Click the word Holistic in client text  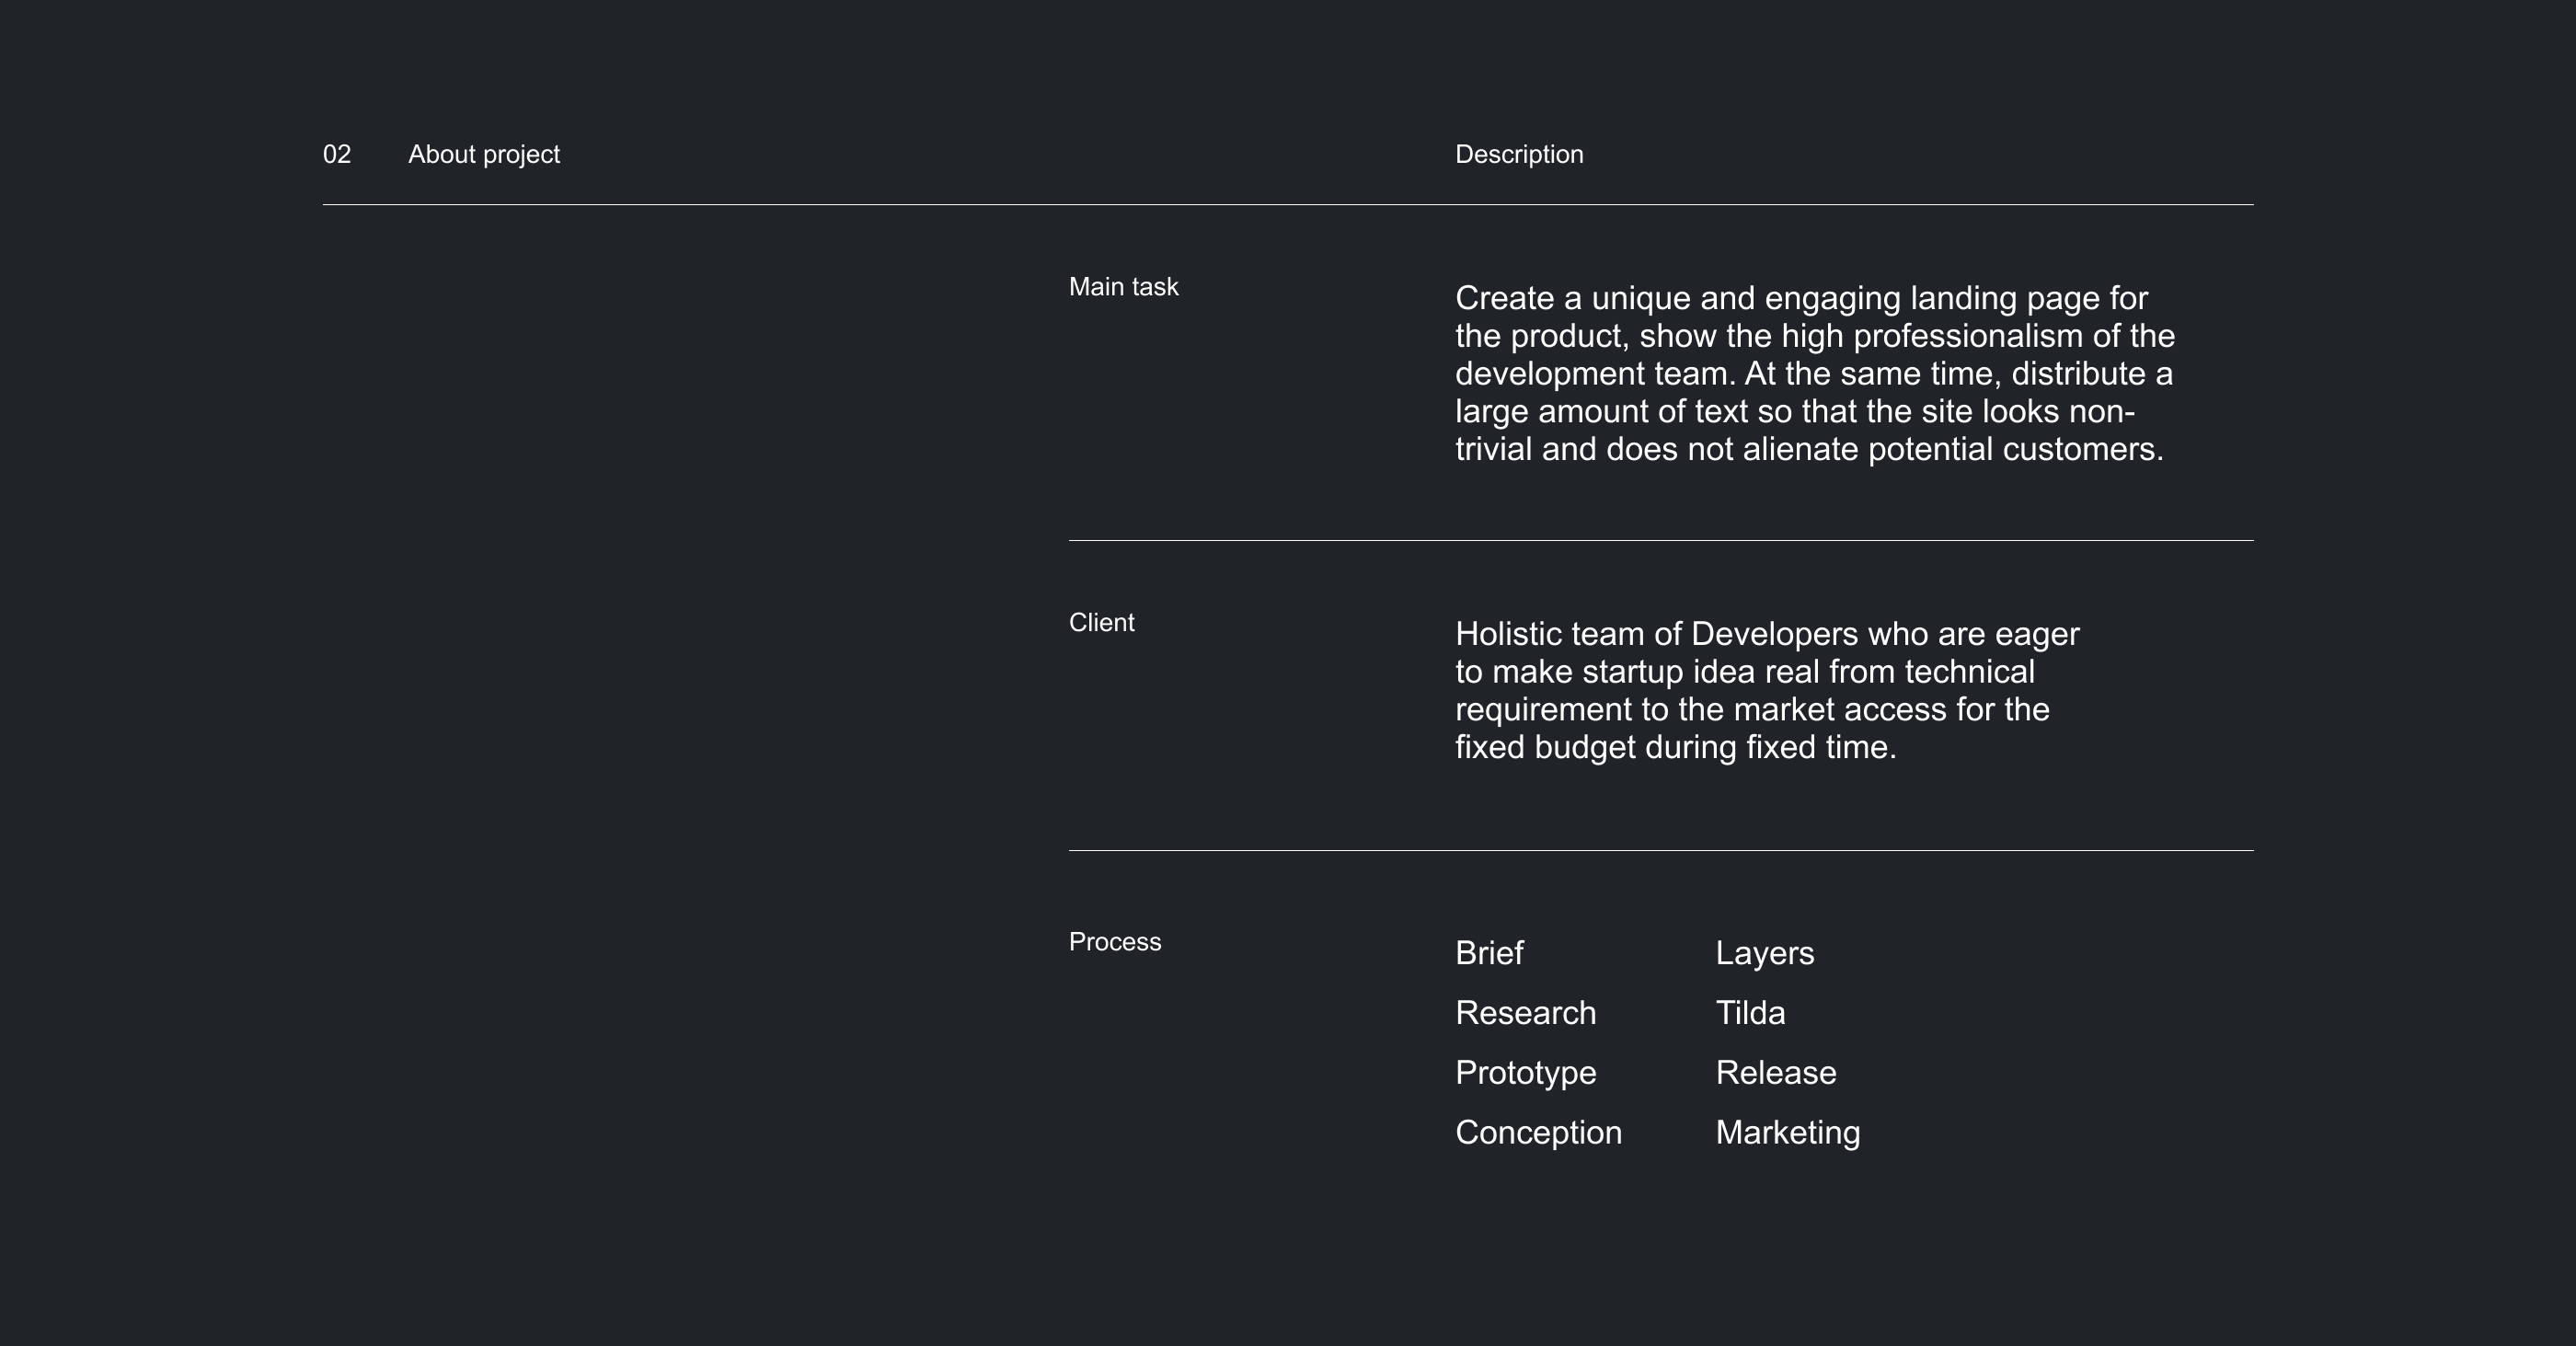coord(1508,634)
